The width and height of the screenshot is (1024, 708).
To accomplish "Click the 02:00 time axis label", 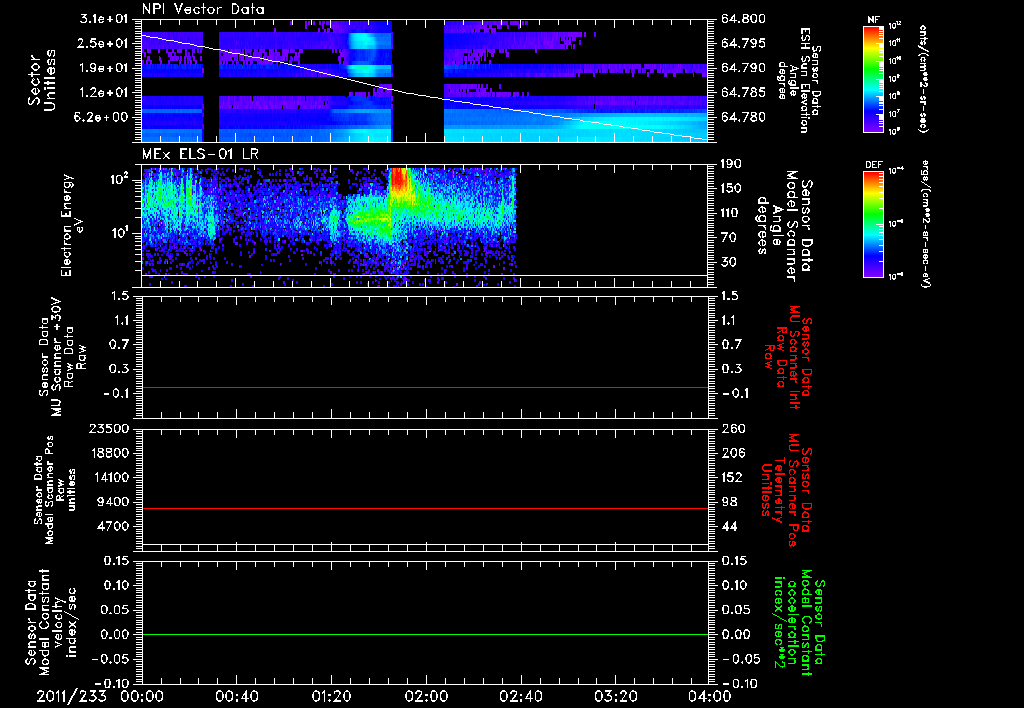I will [426, 696].
